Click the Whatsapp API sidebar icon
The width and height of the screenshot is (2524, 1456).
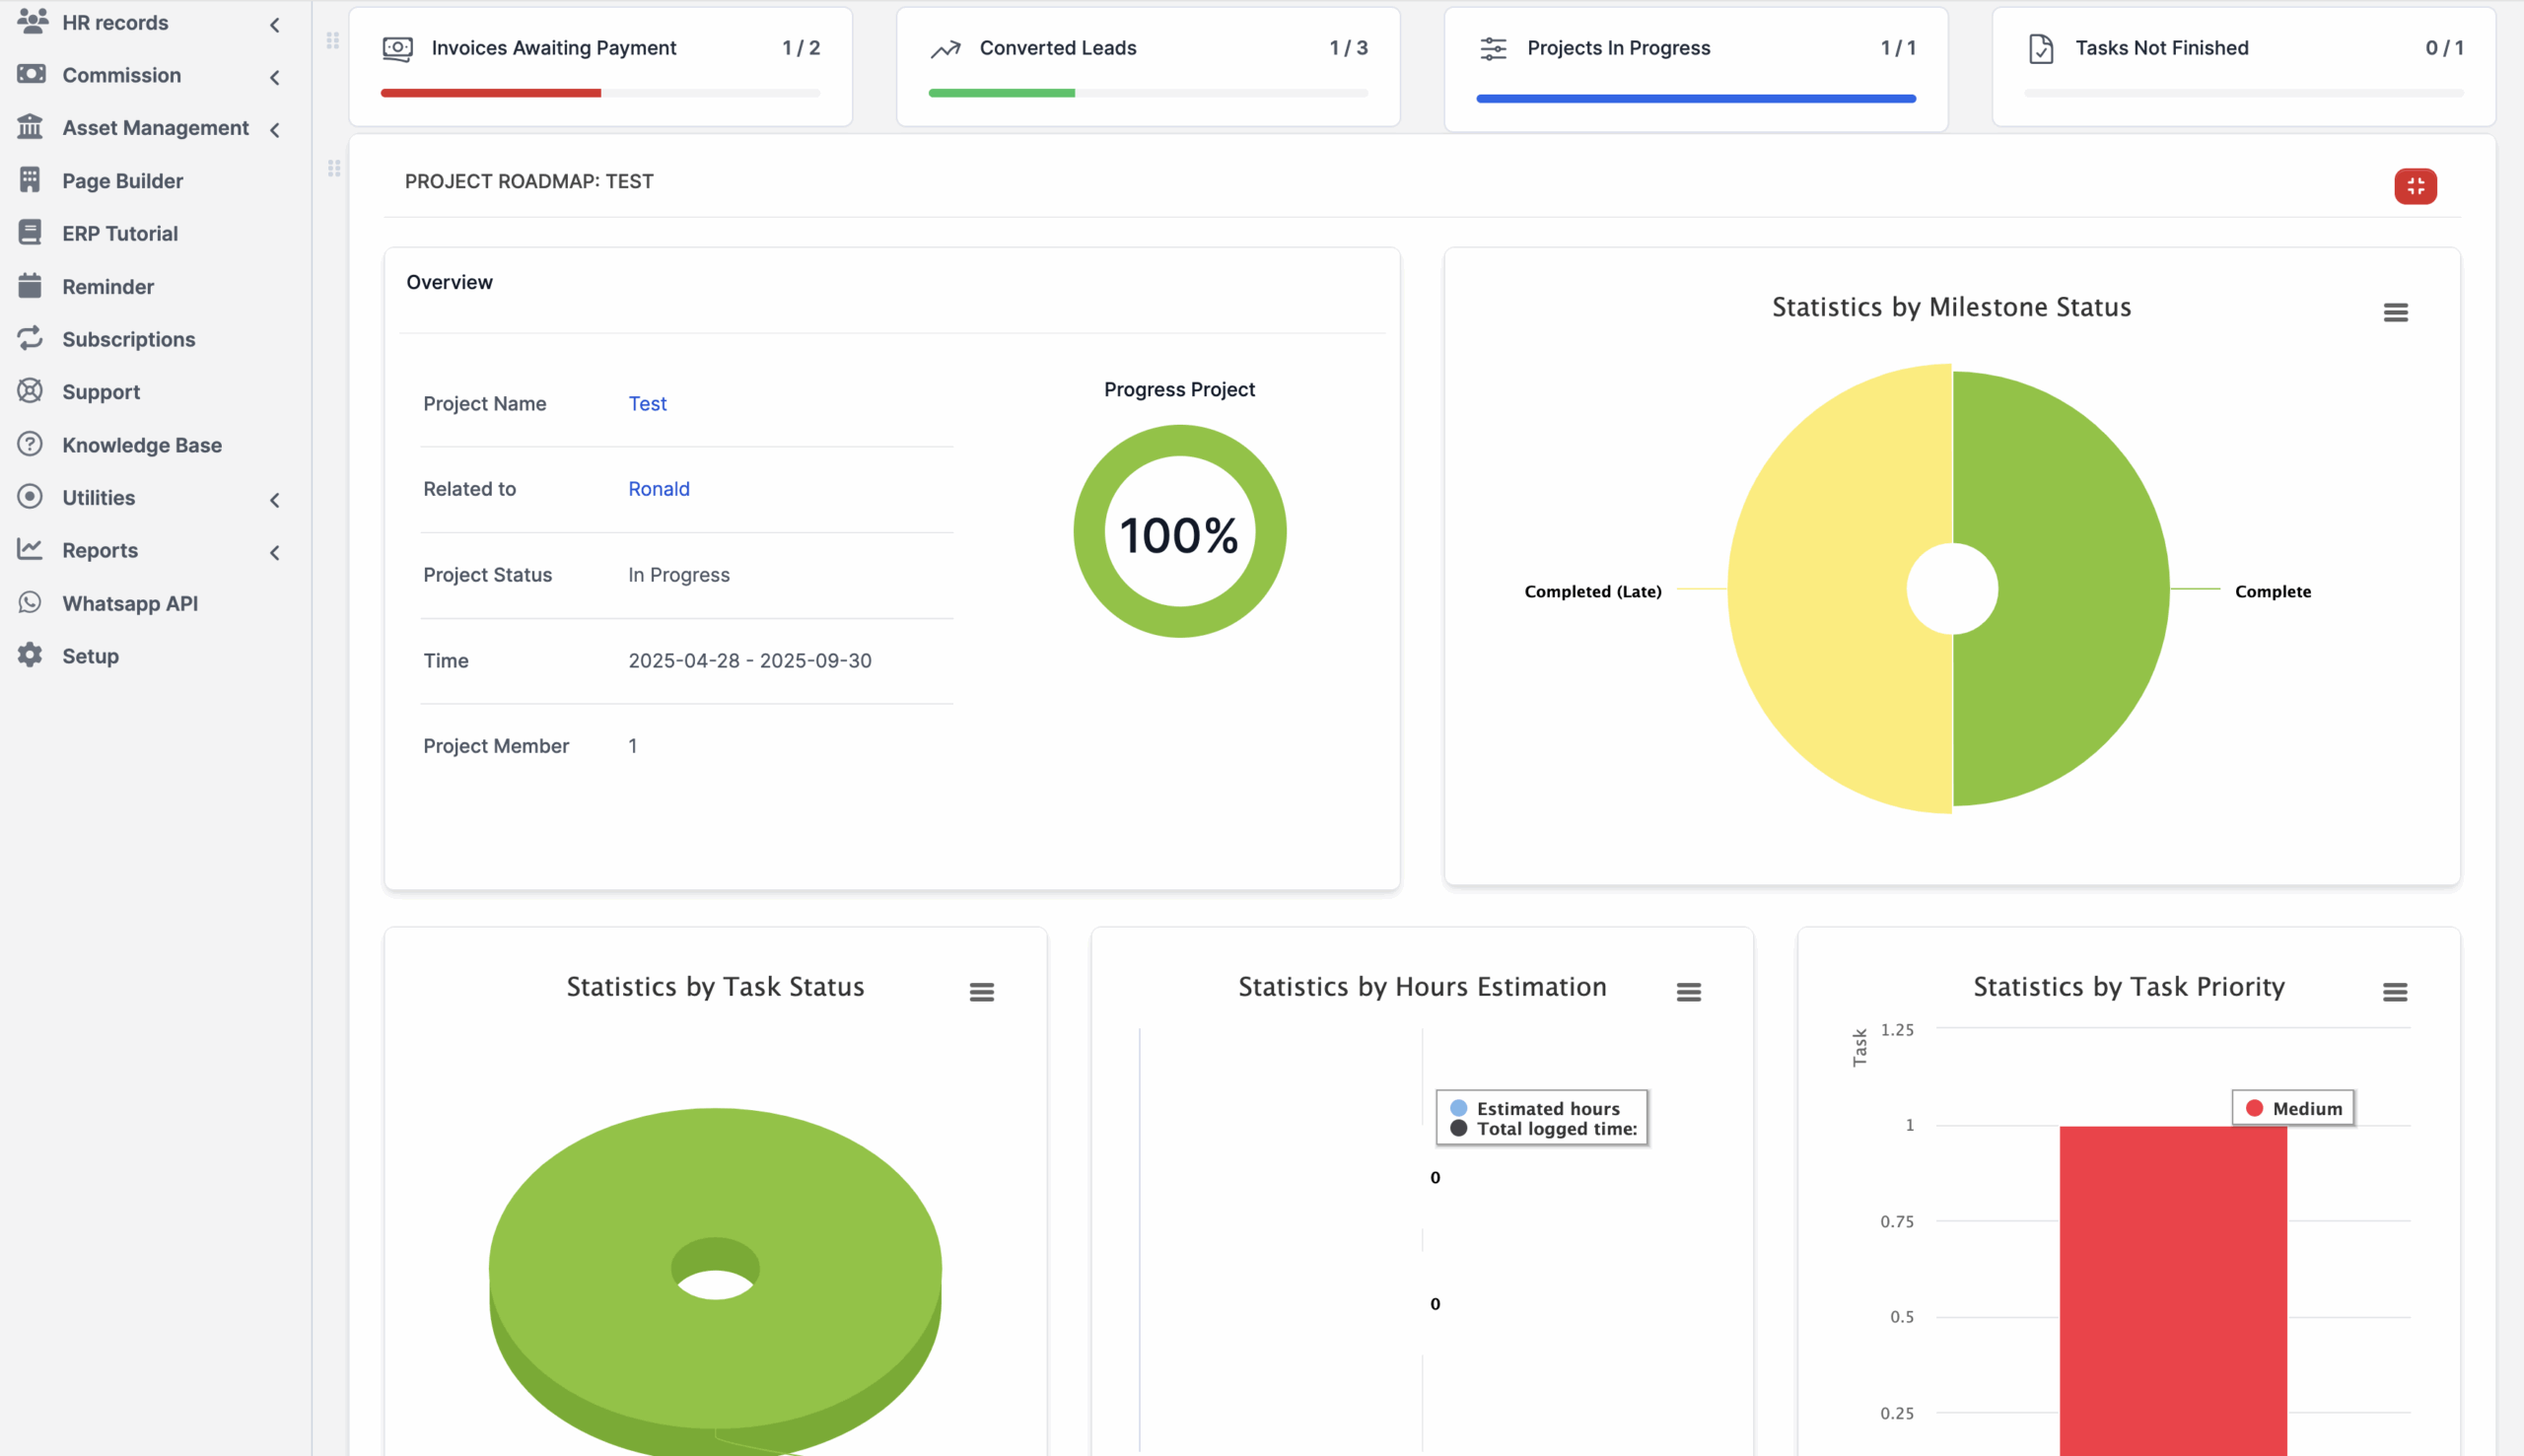(x=30, y=603)
